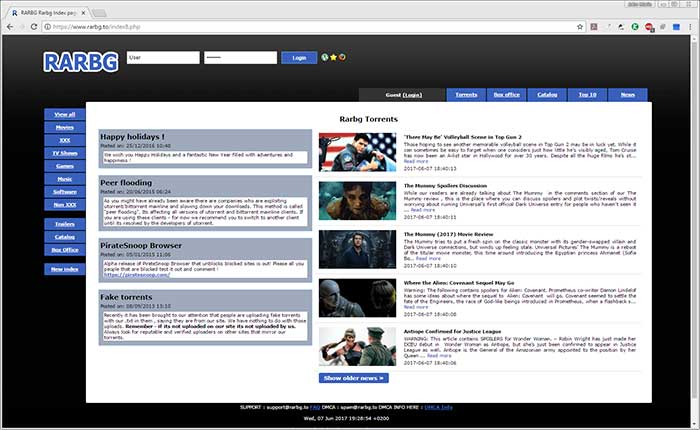This screenshot has width=700, height=430.
Task: Close the RARBG browser tab
Action: tap(83, 13)
